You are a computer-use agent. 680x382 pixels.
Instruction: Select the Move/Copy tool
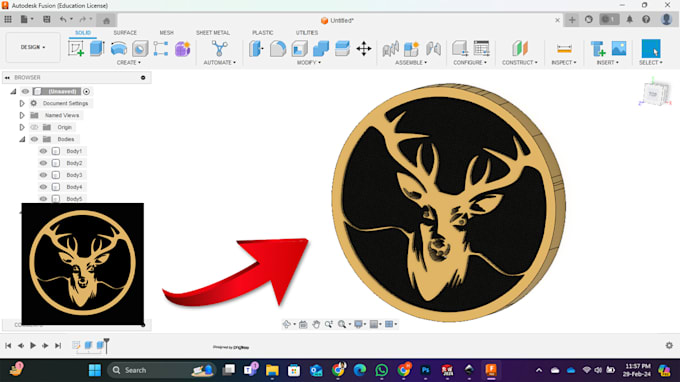pyautogui.click(x=363, y=49)
